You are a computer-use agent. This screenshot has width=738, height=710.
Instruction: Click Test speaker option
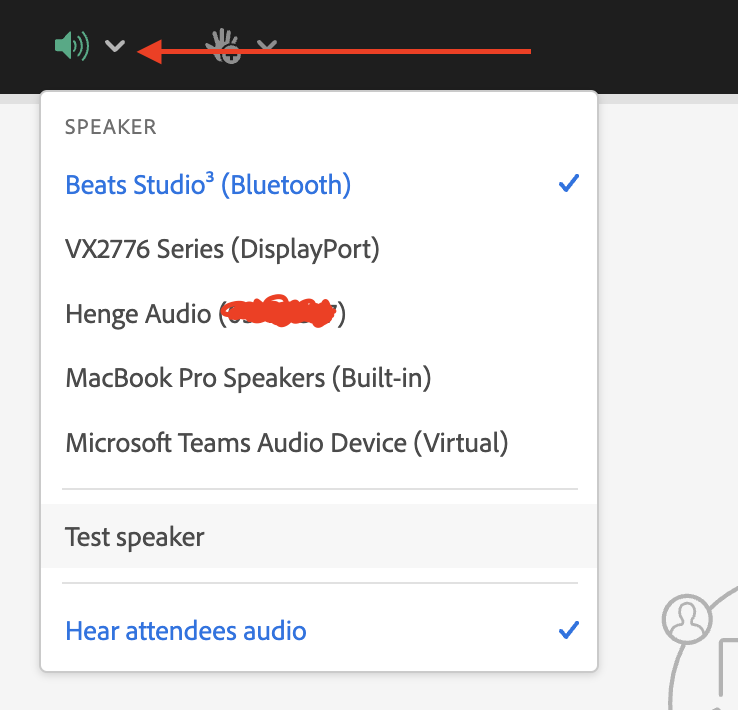click(x=319, y=536)
